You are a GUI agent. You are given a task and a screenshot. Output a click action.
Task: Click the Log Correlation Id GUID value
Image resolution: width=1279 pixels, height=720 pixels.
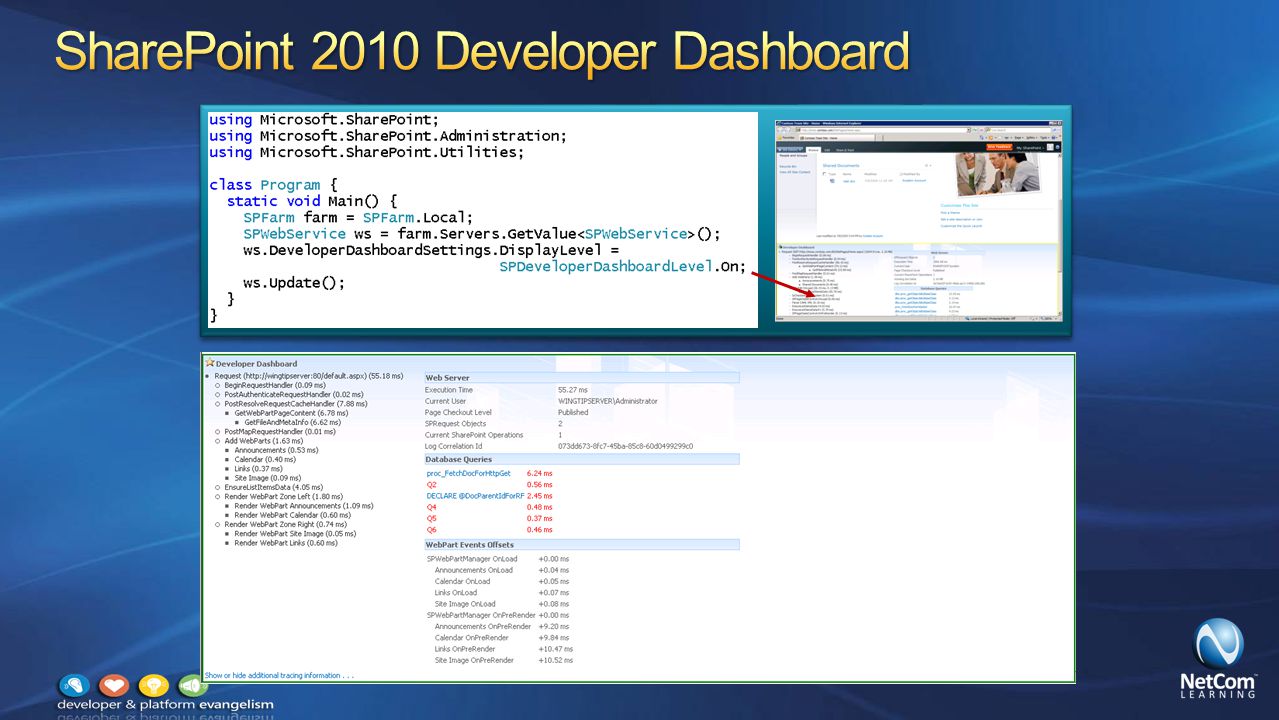click(x=625, y=446)
